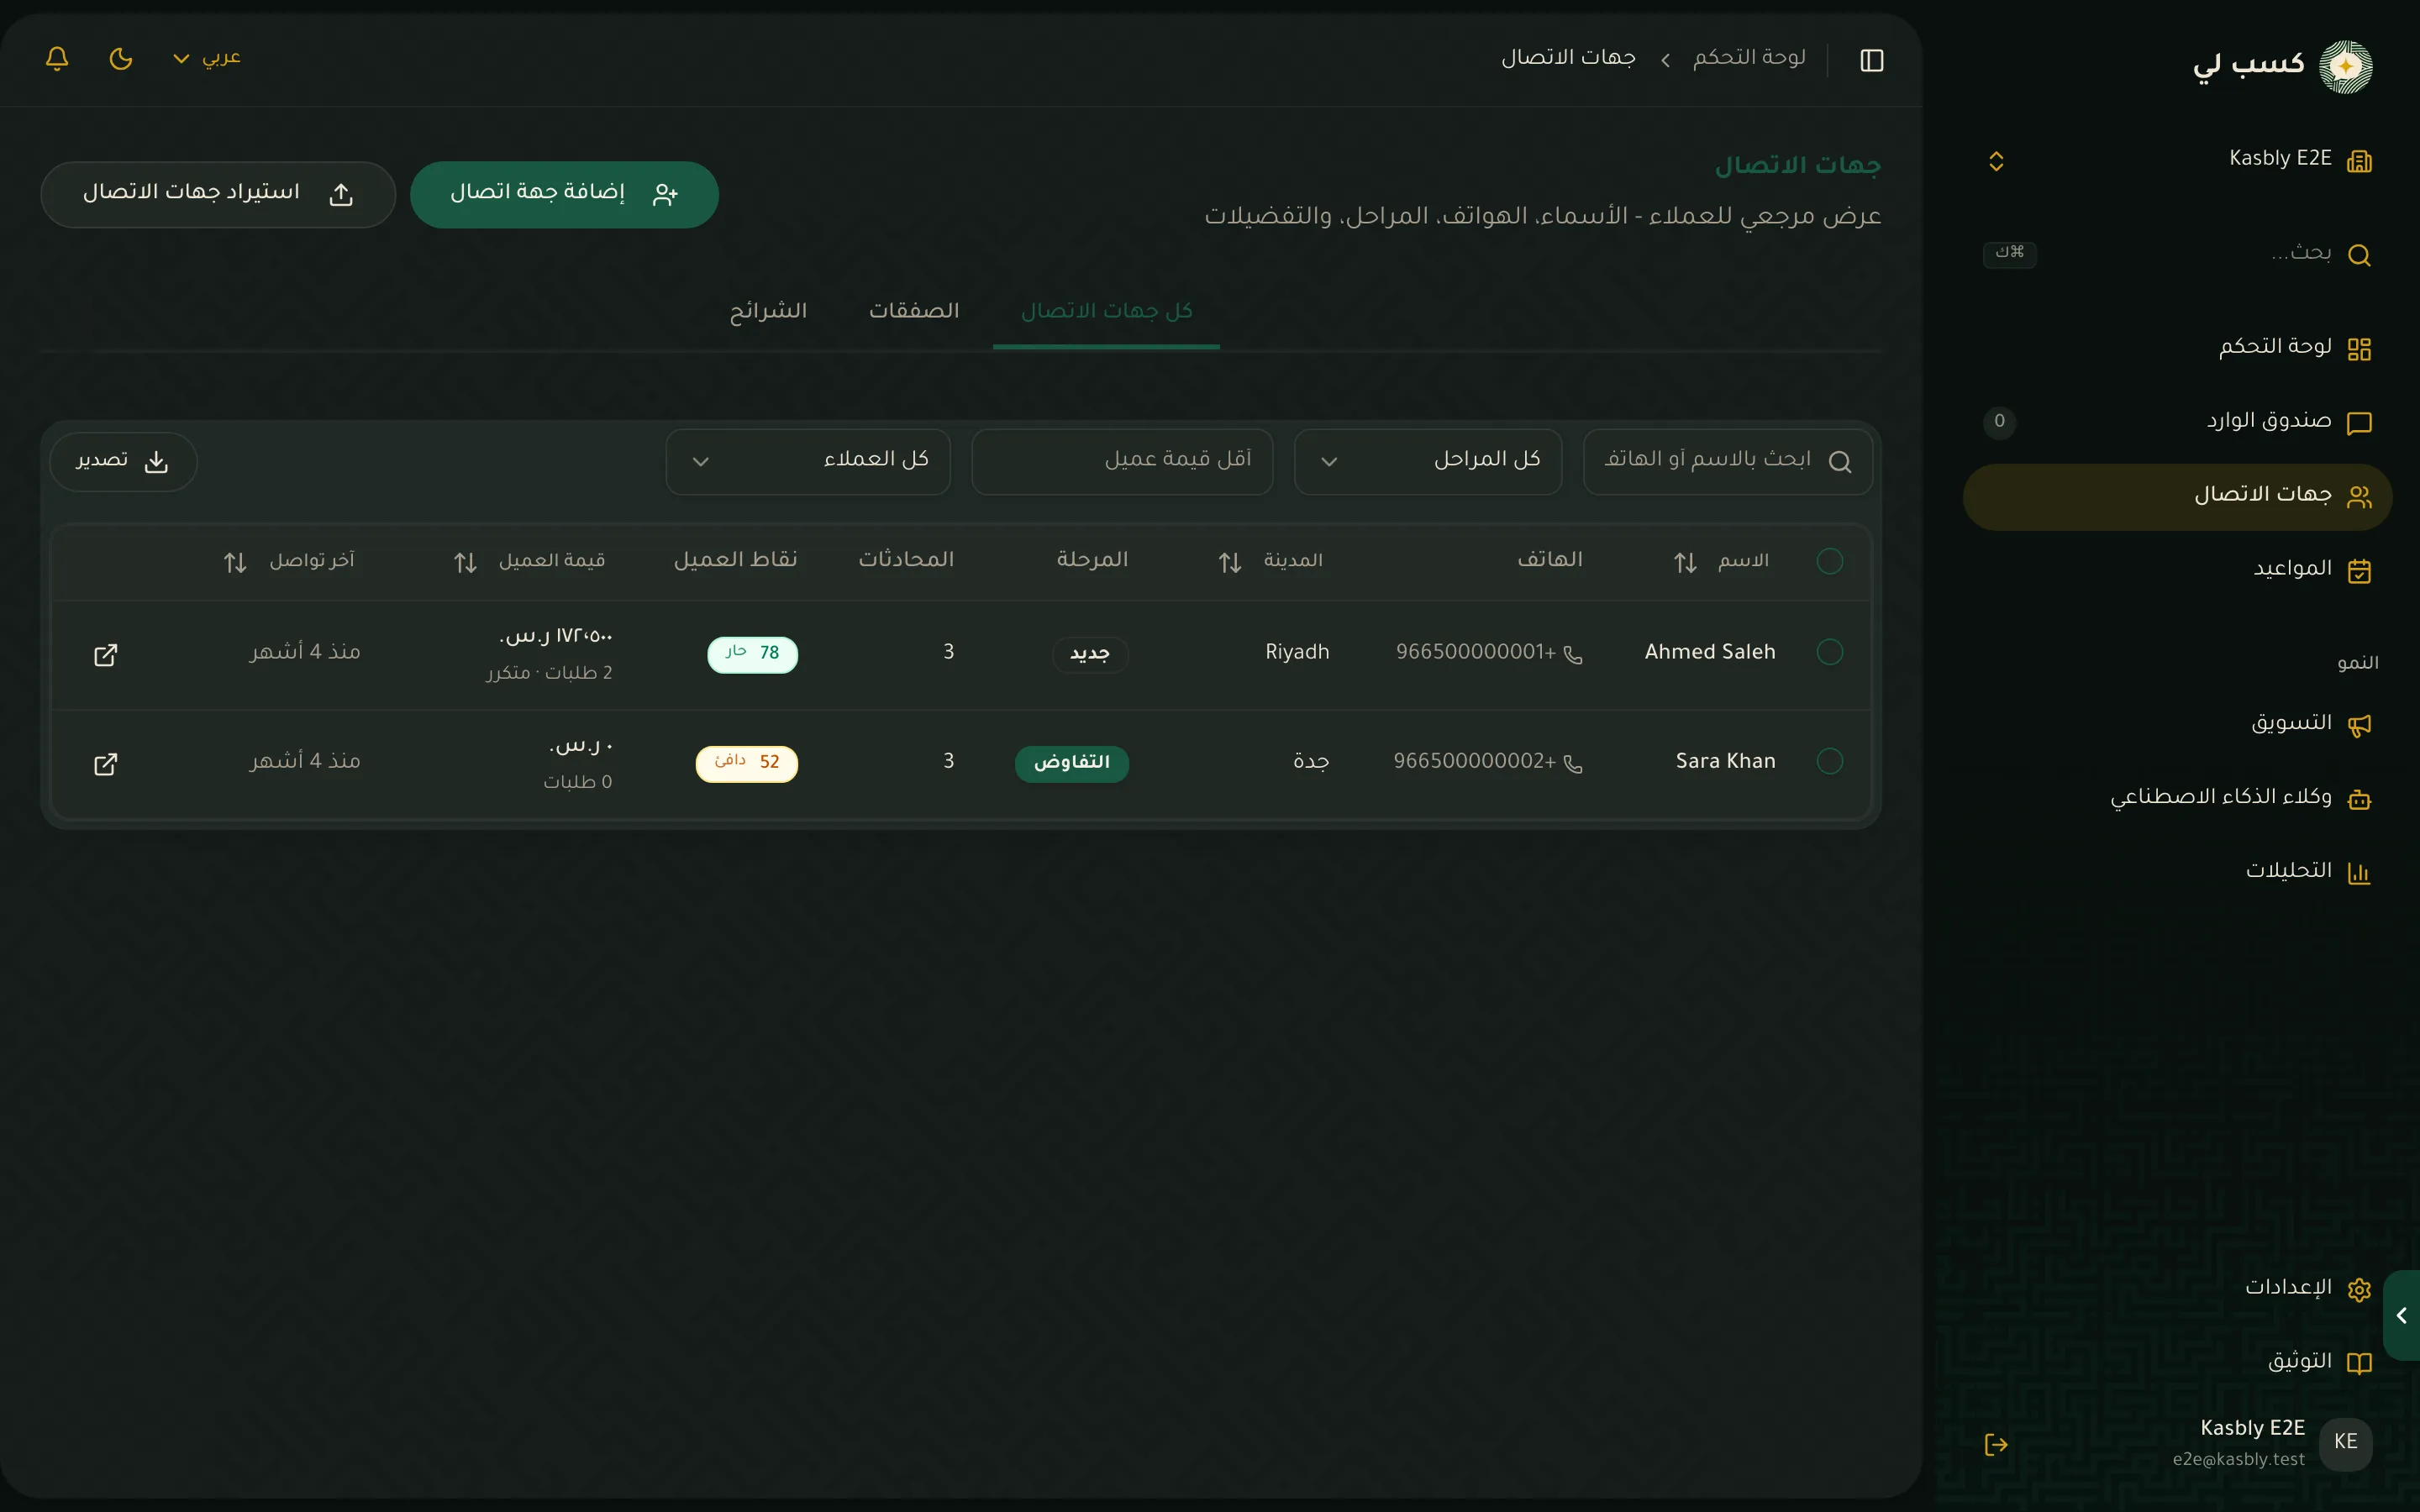The height and width of the screenshot is (1512, 2420).
Task: Select the Ahmed Saleh row checkbox
Action: coord(1829,652)
